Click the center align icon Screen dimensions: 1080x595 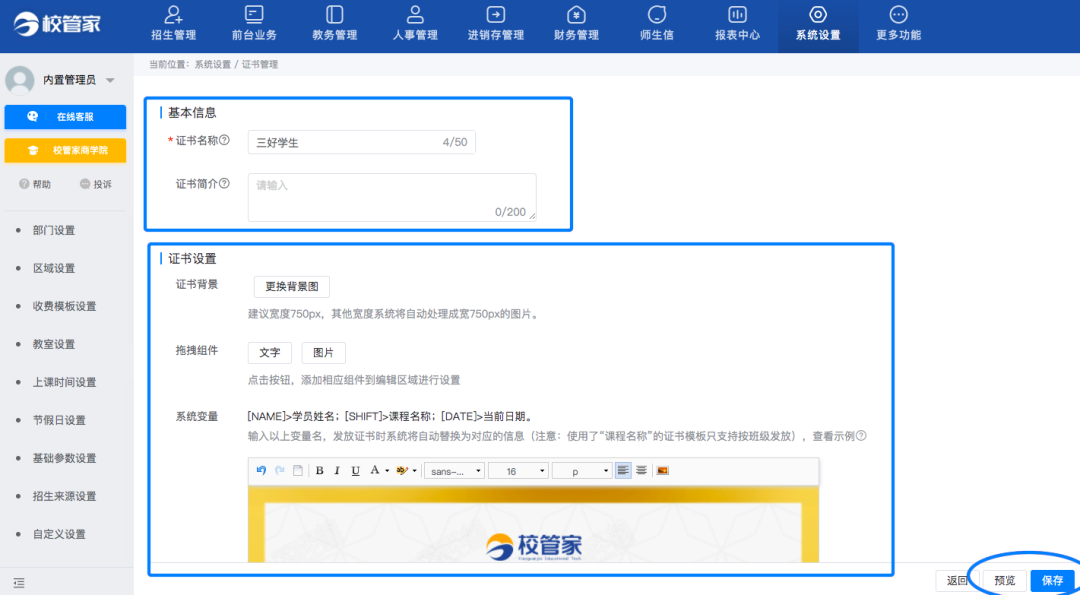coord(641,470)
